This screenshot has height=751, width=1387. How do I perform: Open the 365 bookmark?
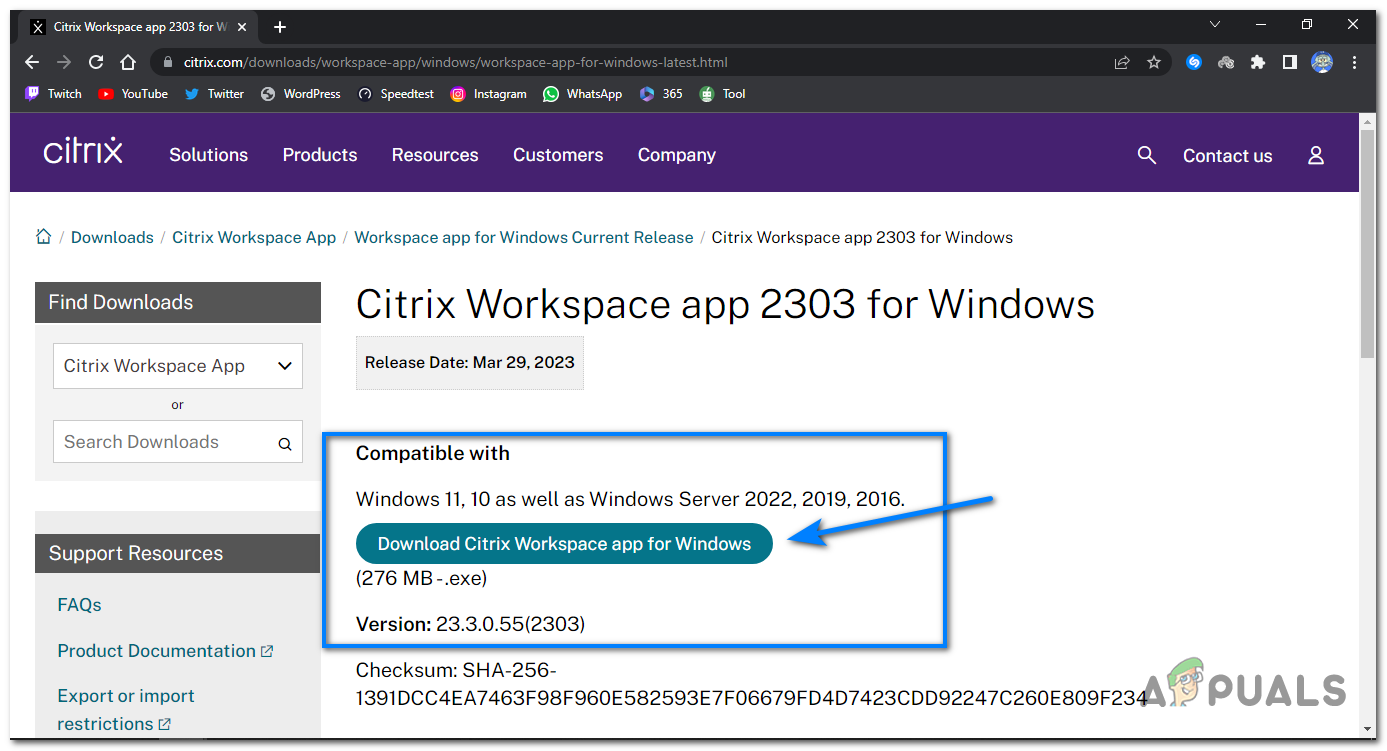click(x=661, y=94)
